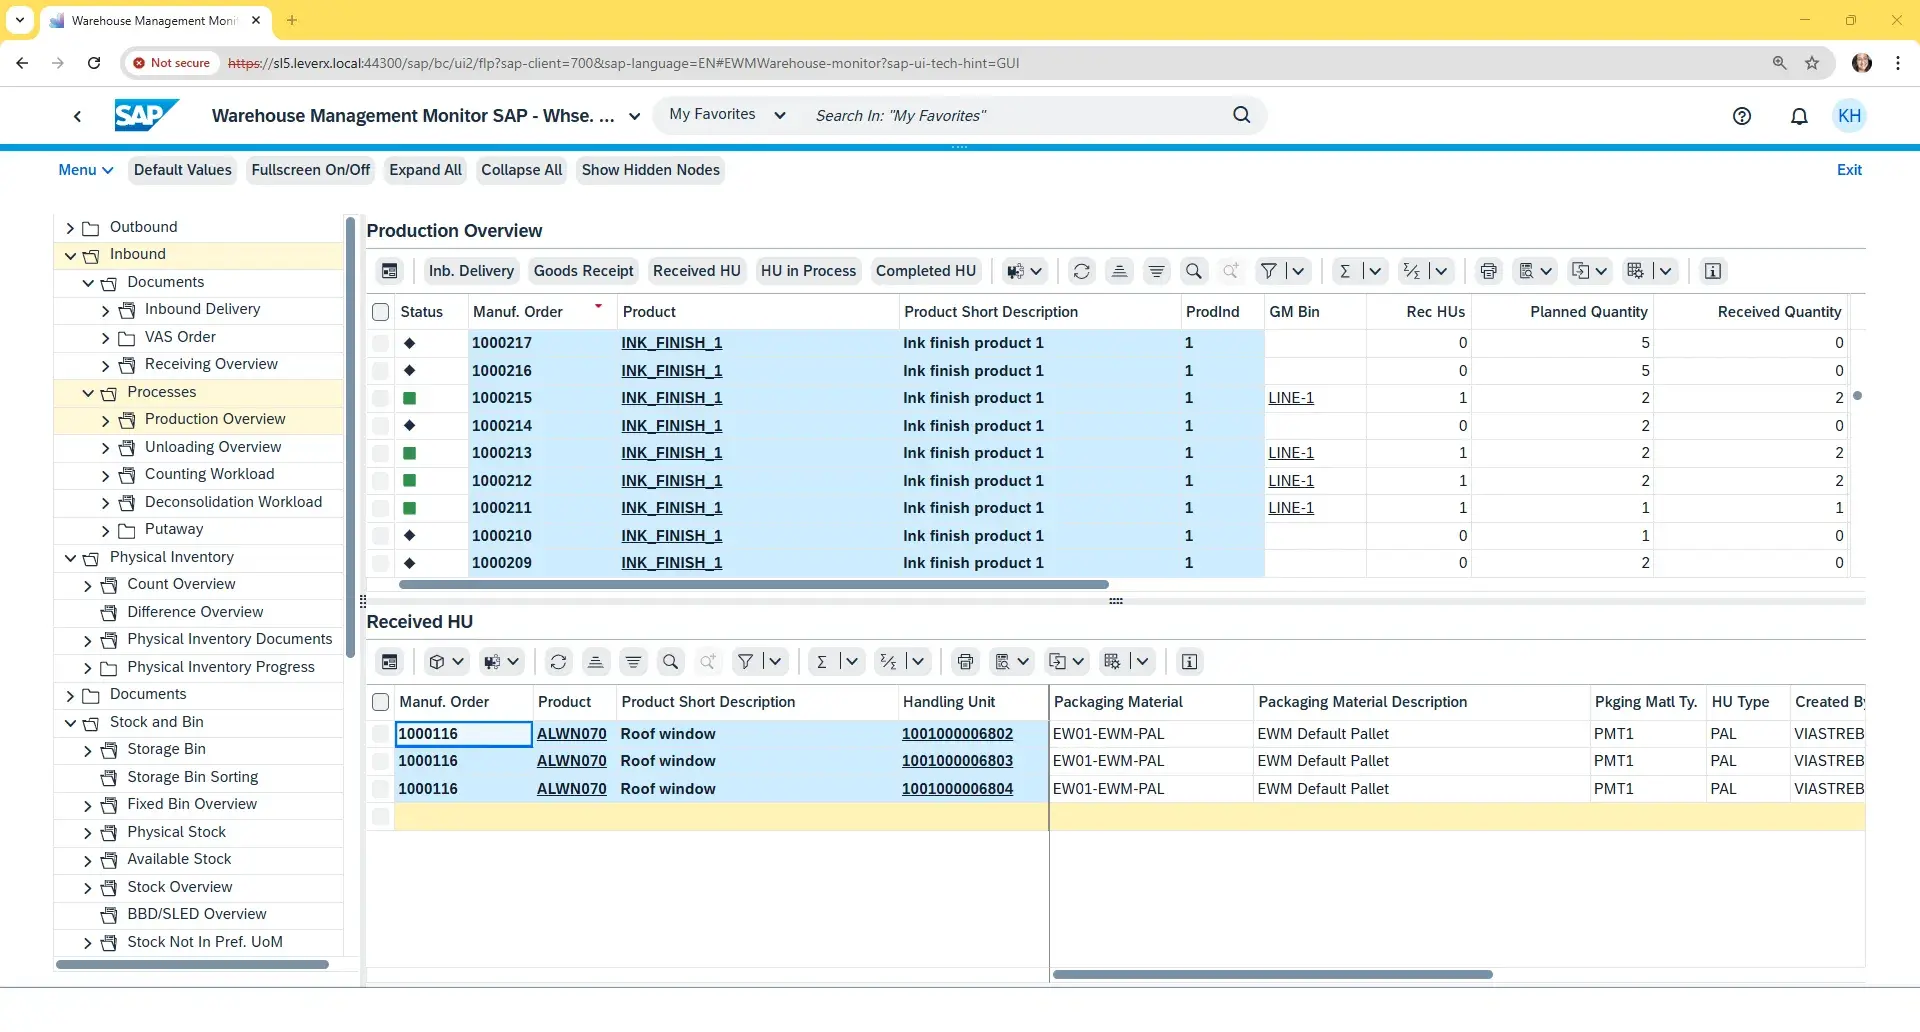The image size is (1920, 1032).
Task: Click the export icon in Production Overview toolbar
Action: 1589,271
